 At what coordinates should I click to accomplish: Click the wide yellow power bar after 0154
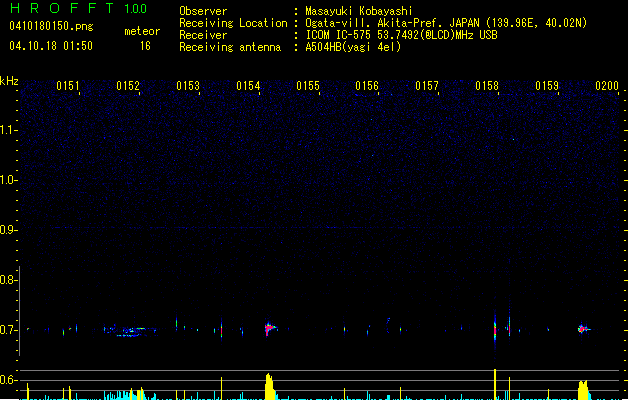pyautogui.click(x=270, y=386)
